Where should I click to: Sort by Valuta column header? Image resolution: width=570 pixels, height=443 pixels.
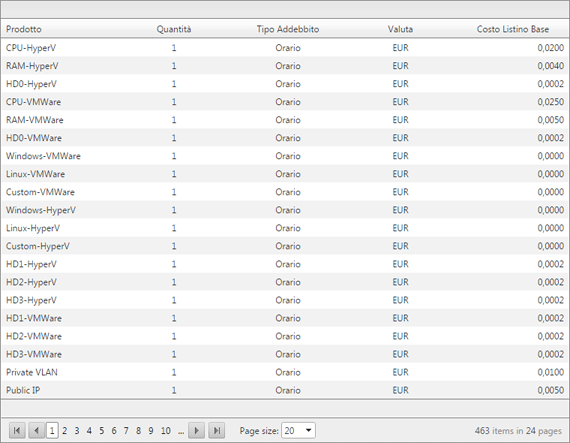(x=400, y=29)
